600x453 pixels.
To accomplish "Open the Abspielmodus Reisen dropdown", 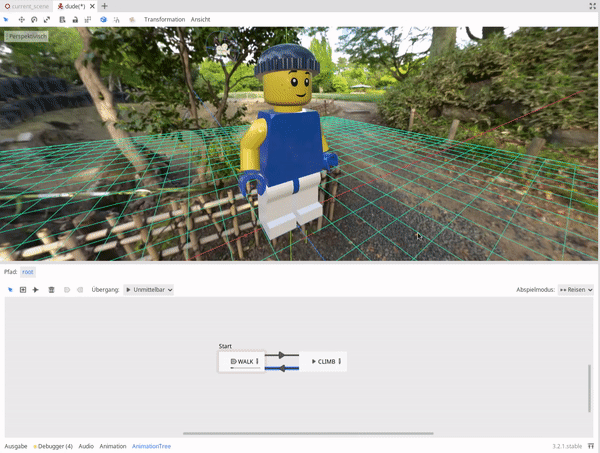I will point(576,290).
